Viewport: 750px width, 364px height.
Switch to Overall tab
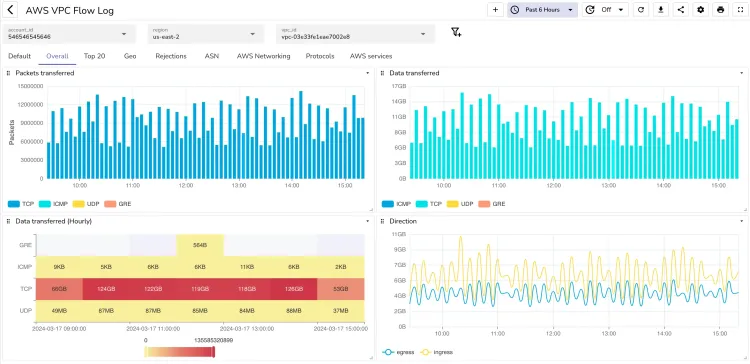tap(57, 56)
